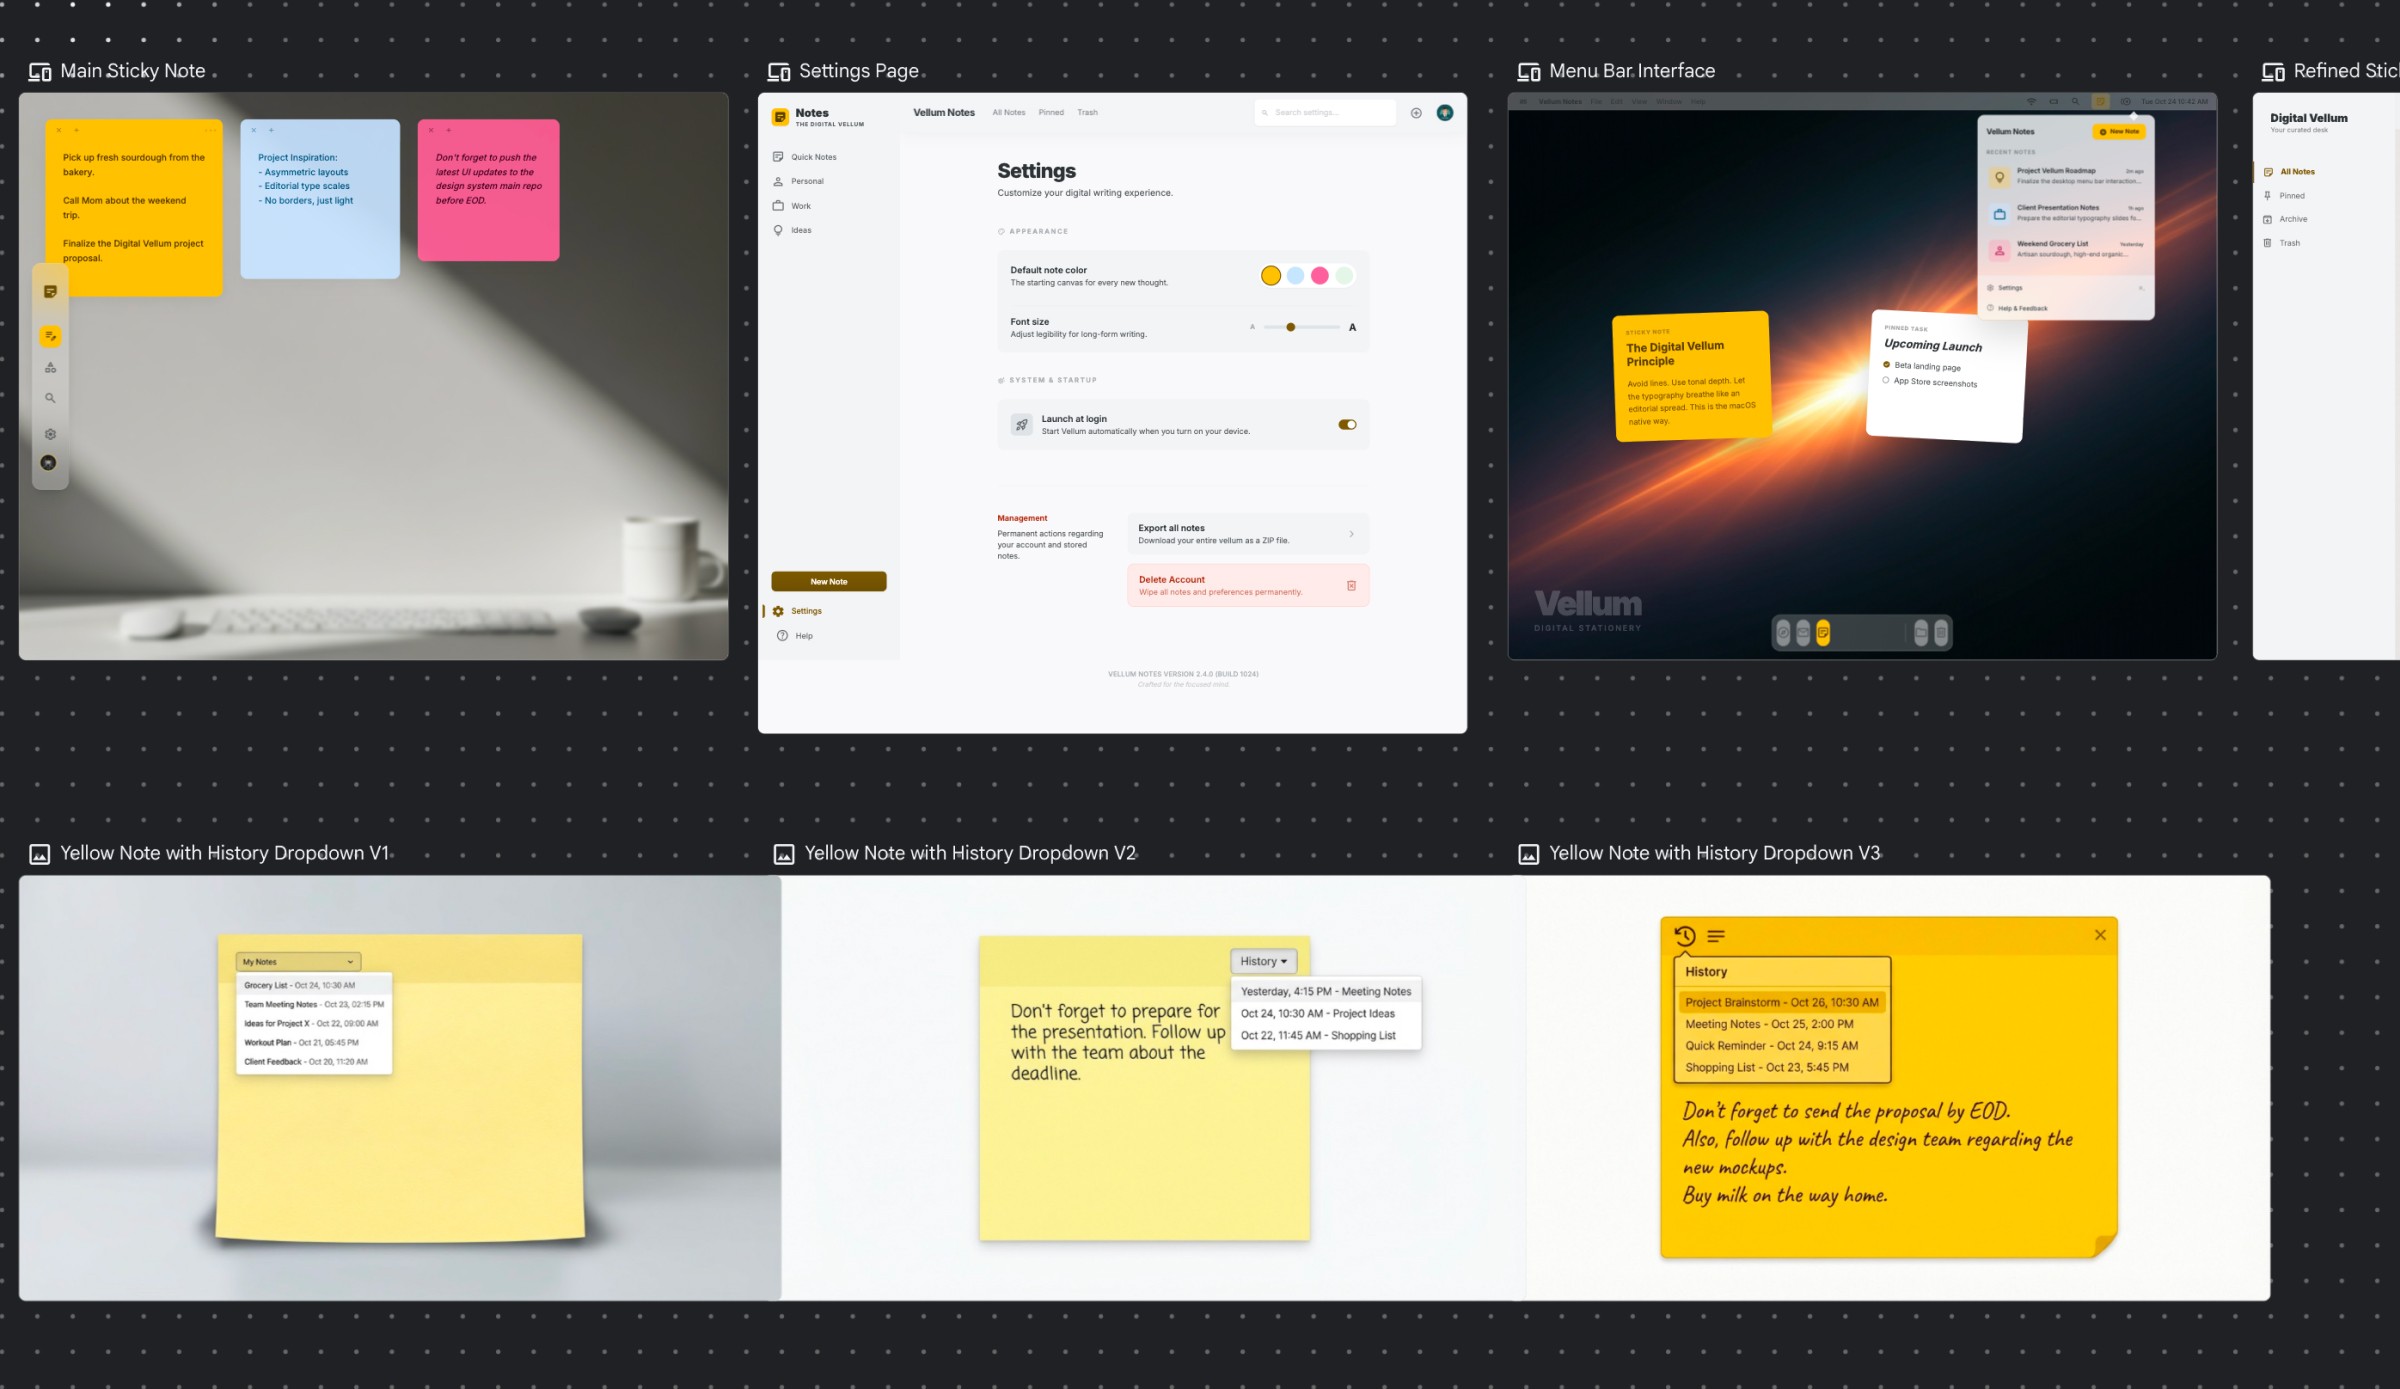Choose the pink default note color
Screen dimensions: 2400x1389
point(1320,276)
